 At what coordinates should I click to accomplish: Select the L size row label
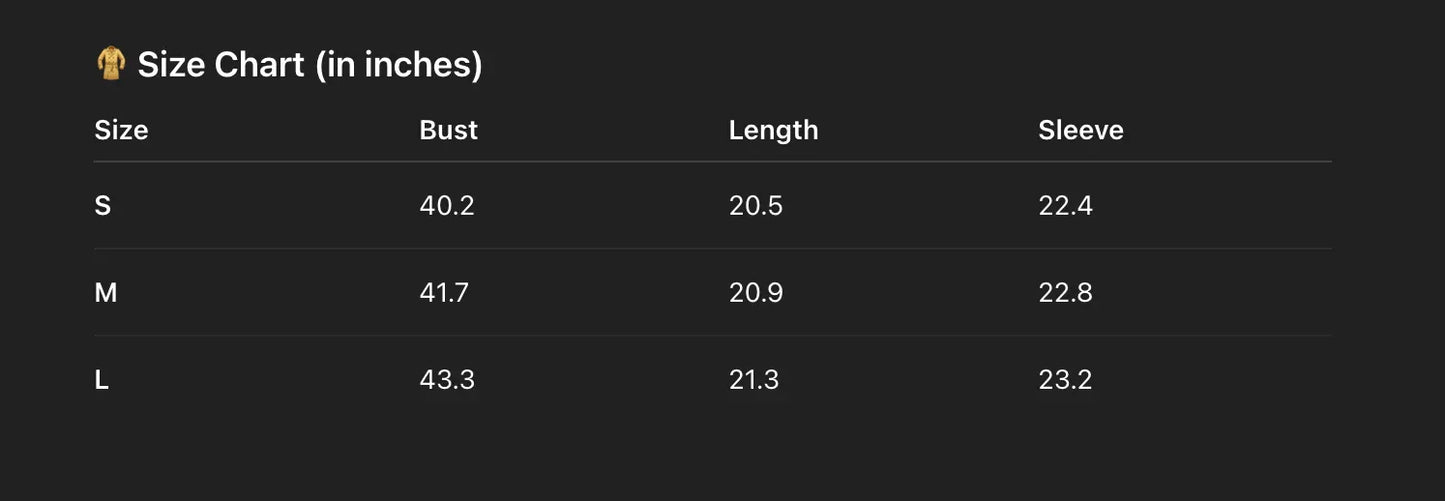(x=102, y=380)
